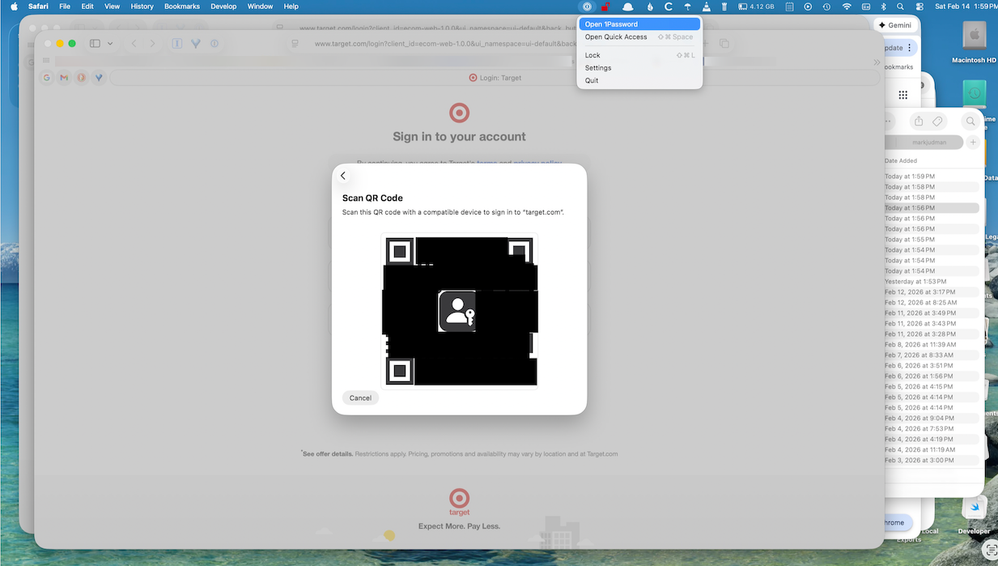Open the Develop menu in menu bar
Screen dimensions: 998x566
click(223, 6)
